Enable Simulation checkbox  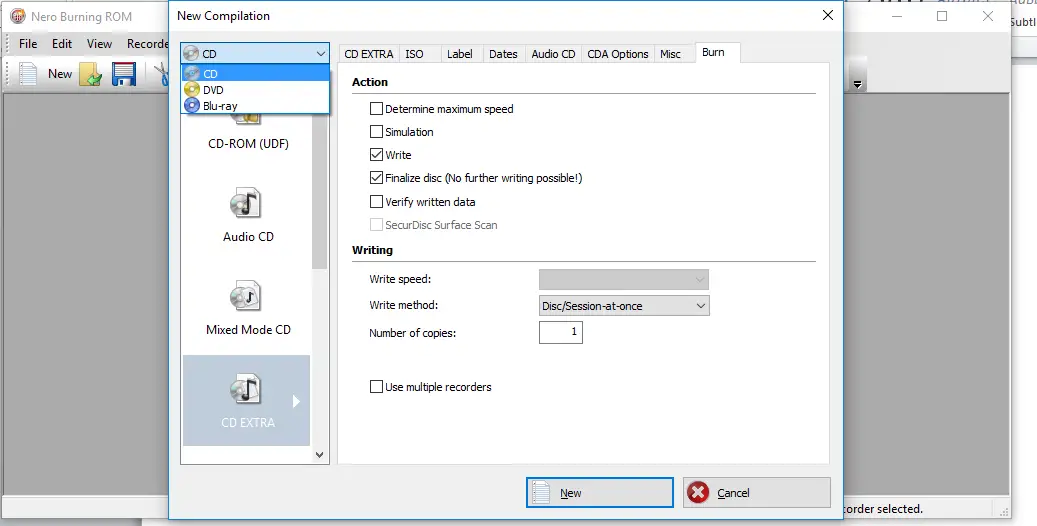click(376, 132)
